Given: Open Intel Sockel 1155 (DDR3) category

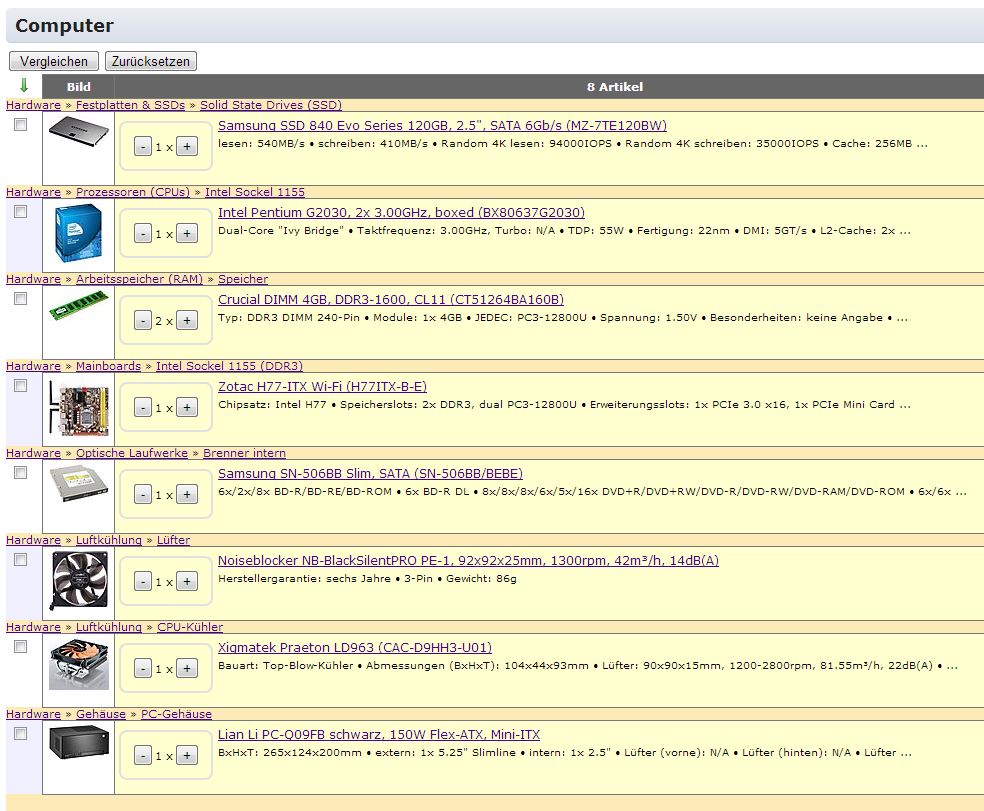Looking at the screenshot, I should click(x=230, y=366).
